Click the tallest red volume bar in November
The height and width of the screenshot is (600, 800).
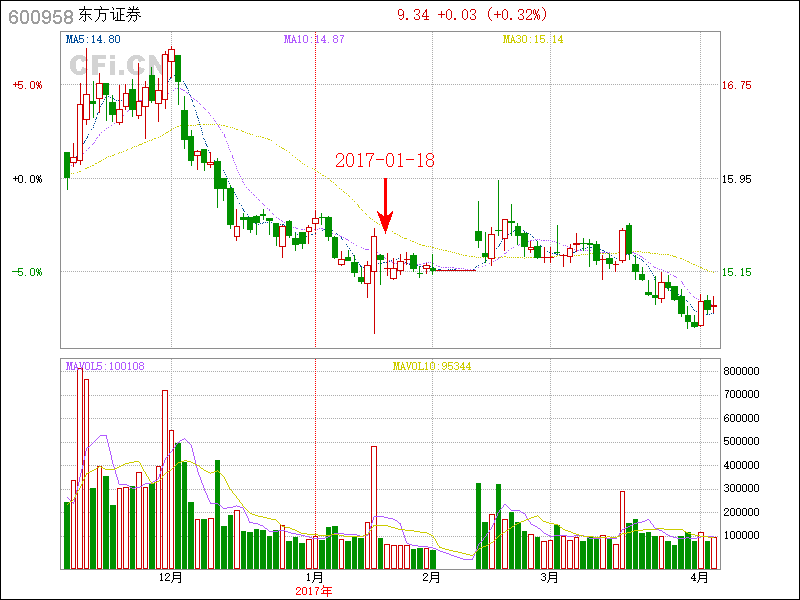(80, 469)
